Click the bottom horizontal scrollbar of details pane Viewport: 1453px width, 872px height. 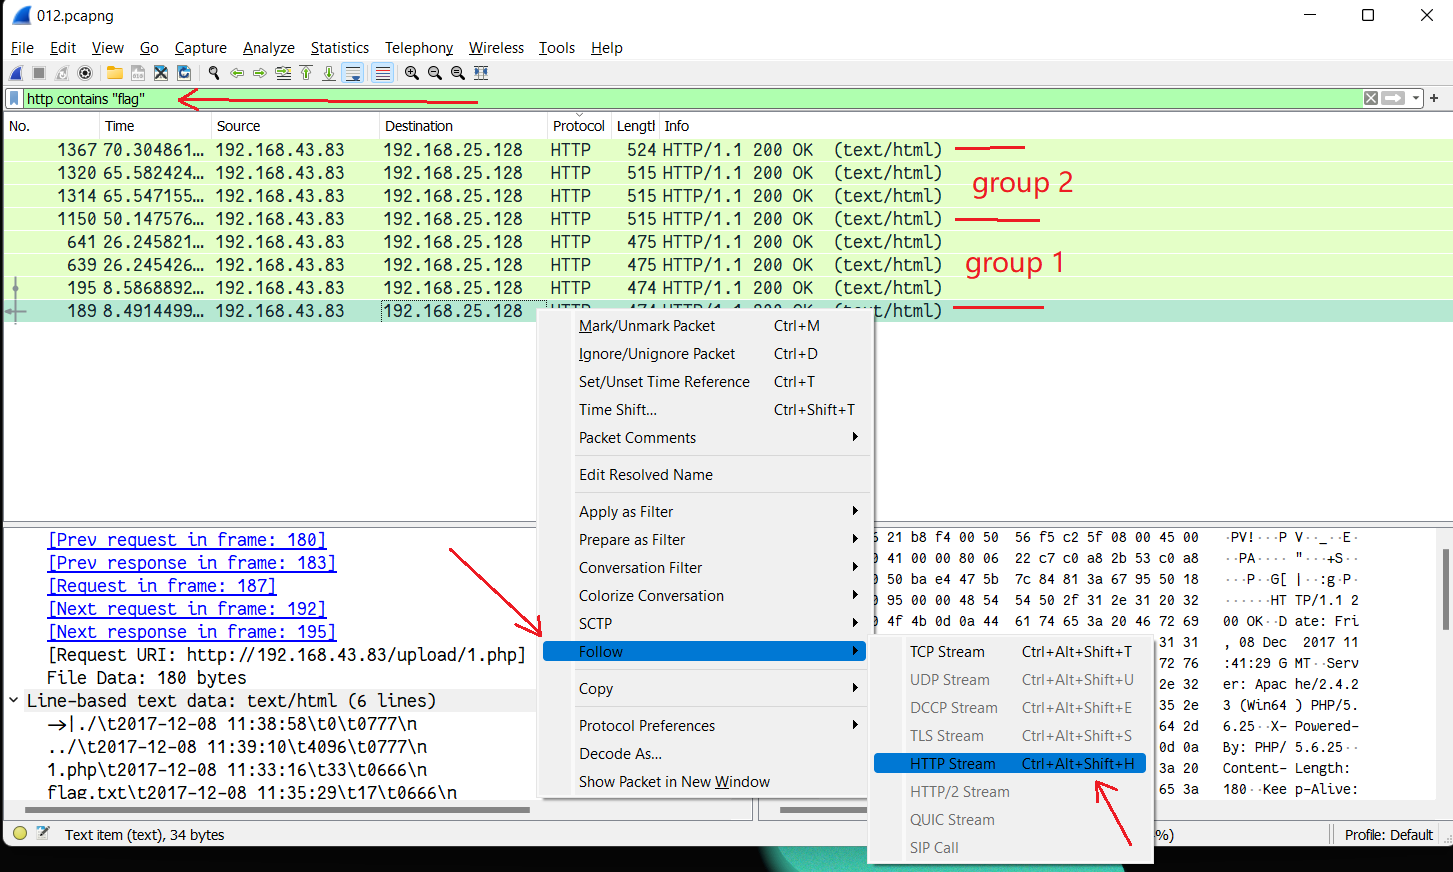coord(277,810)
